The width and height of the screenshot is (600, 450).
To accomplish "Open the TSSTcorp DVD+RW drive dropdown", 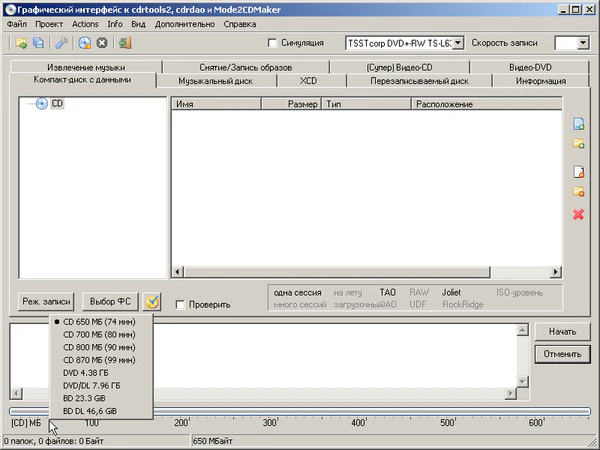I will (x=458, y=44).
